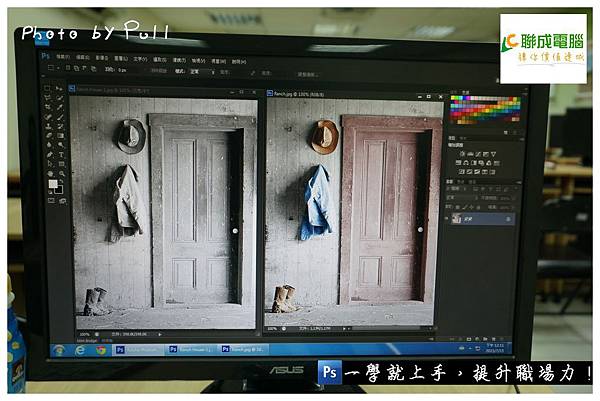The image size is (600, 401).
Task: Open the File menu
Action: (63, 57)
